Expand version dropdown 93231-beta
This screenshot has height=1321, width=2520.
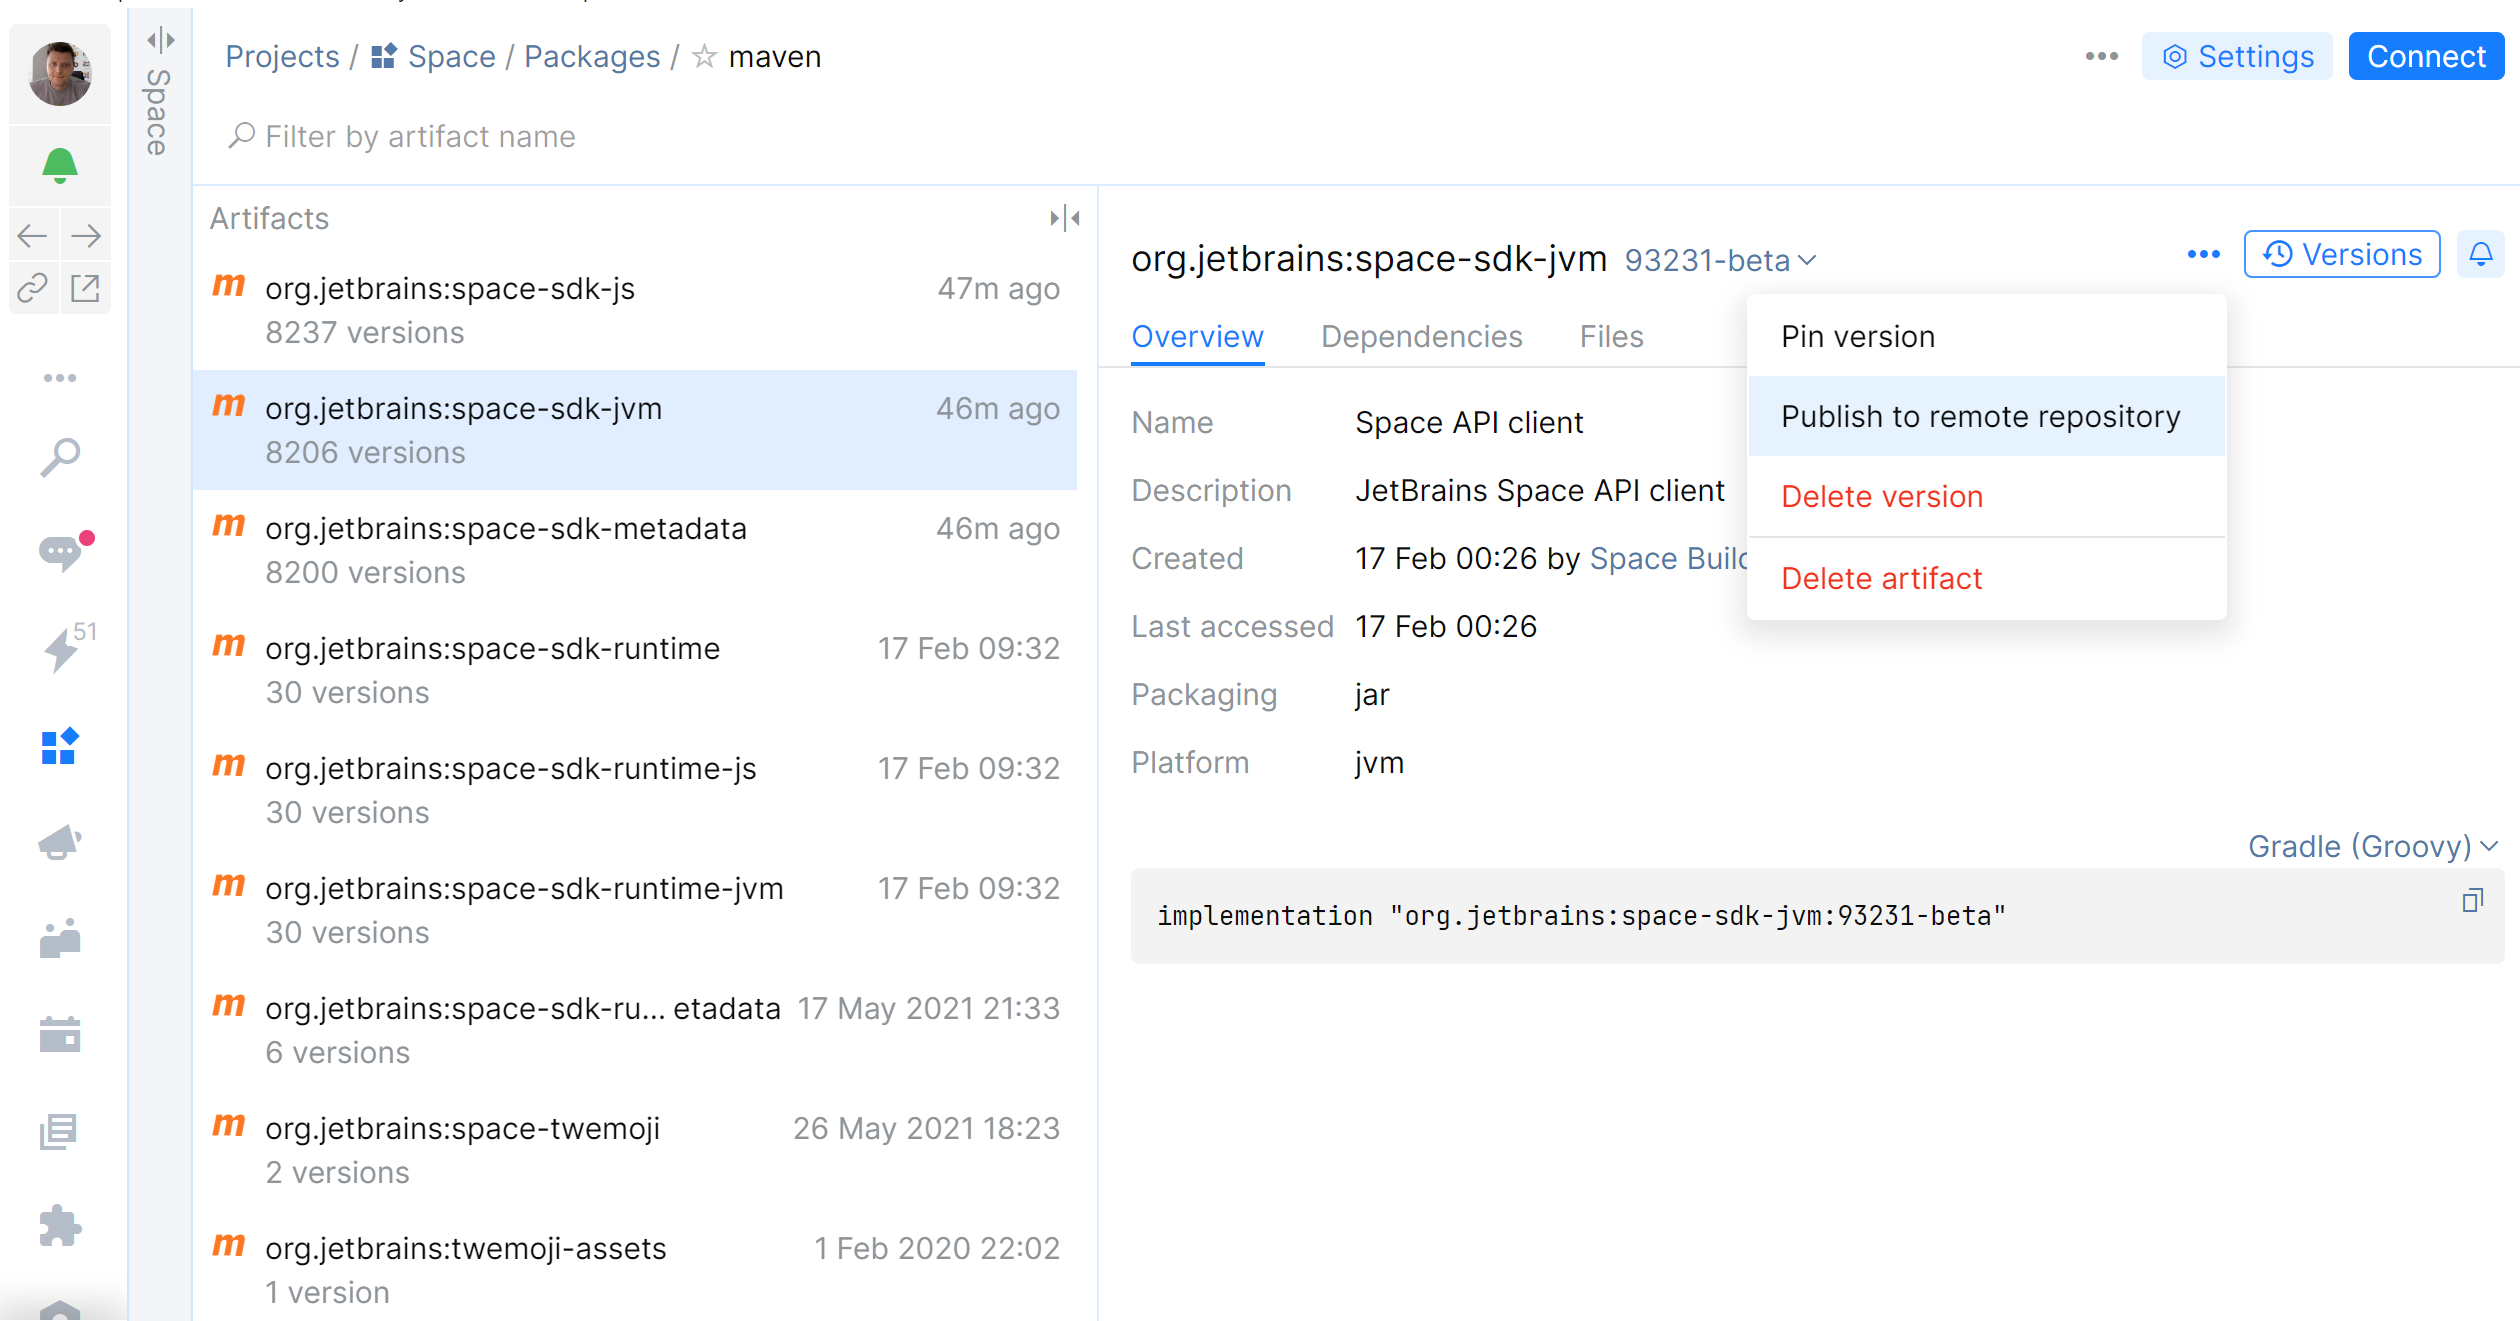(x=1720, y=260)
